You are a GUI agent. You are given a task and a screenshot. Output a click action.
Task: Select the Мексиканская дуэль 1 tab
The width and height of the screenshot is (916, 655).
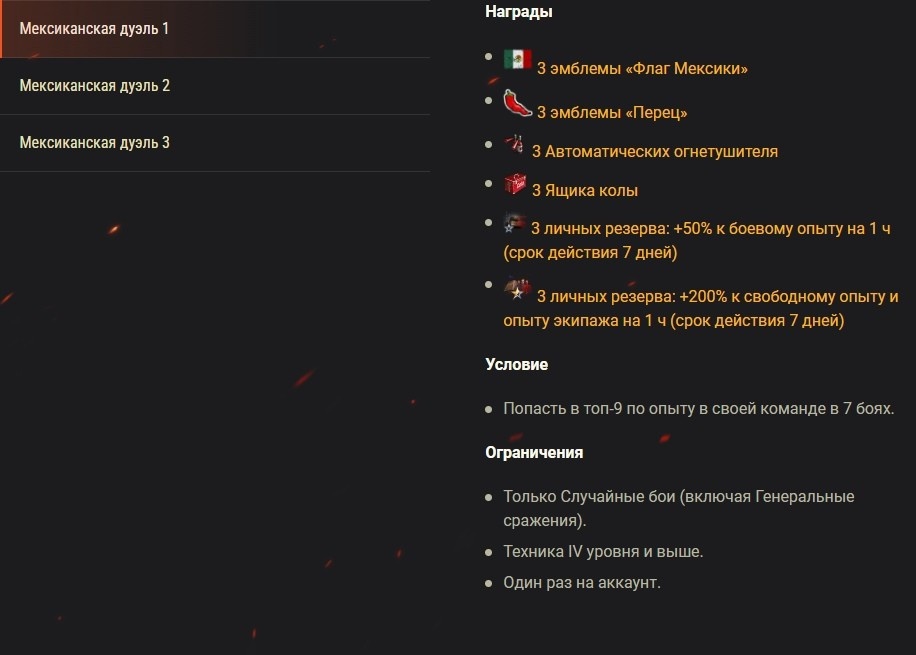click(215, 29)
